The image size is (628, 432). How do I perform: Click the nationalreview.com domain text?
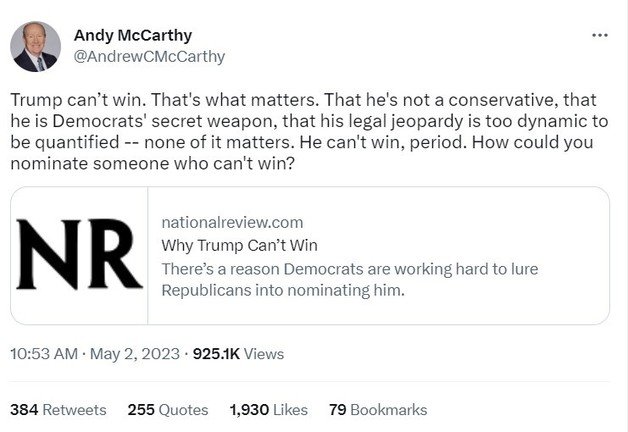(231, 222)
